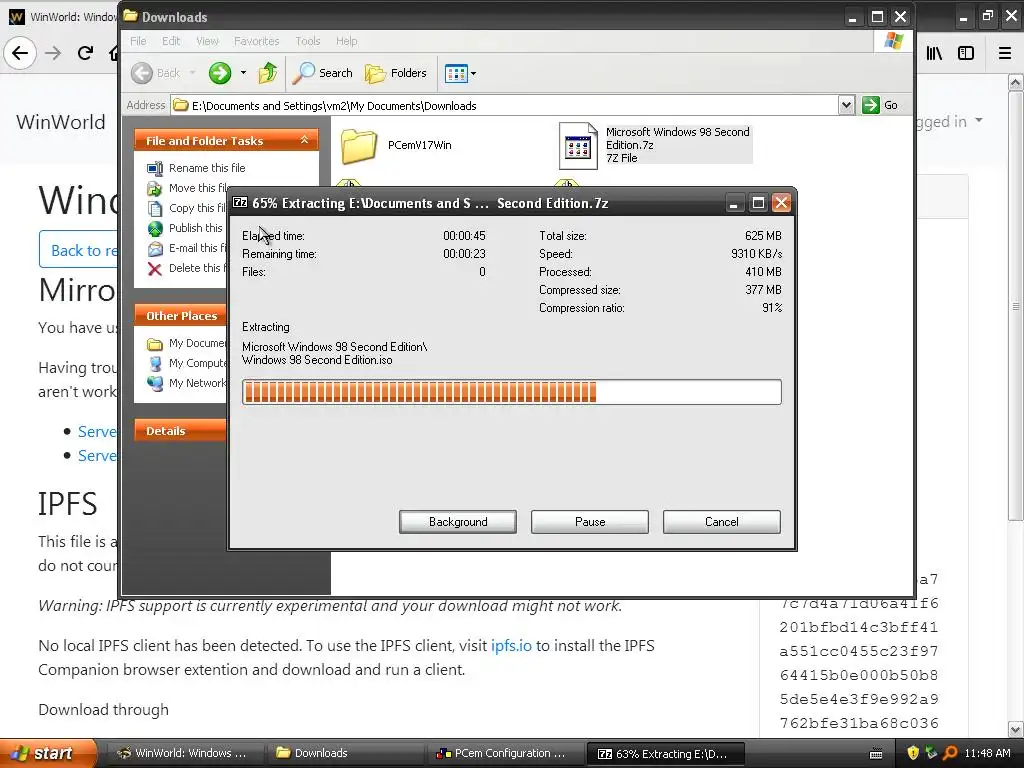Click Publish this file globe icon
Image resolution: width=1024 pixels, height=768 pixels.
pos(155,229)
